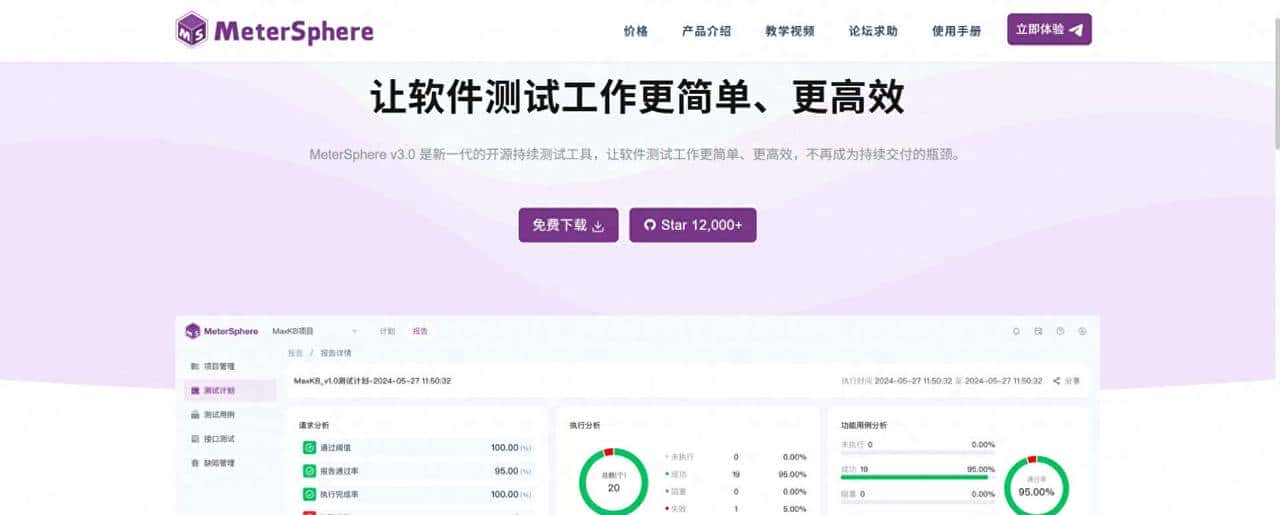Click the 报告 breadcrumb link
This screenshot has width=1280, height=515.
(x=295, y=353)
